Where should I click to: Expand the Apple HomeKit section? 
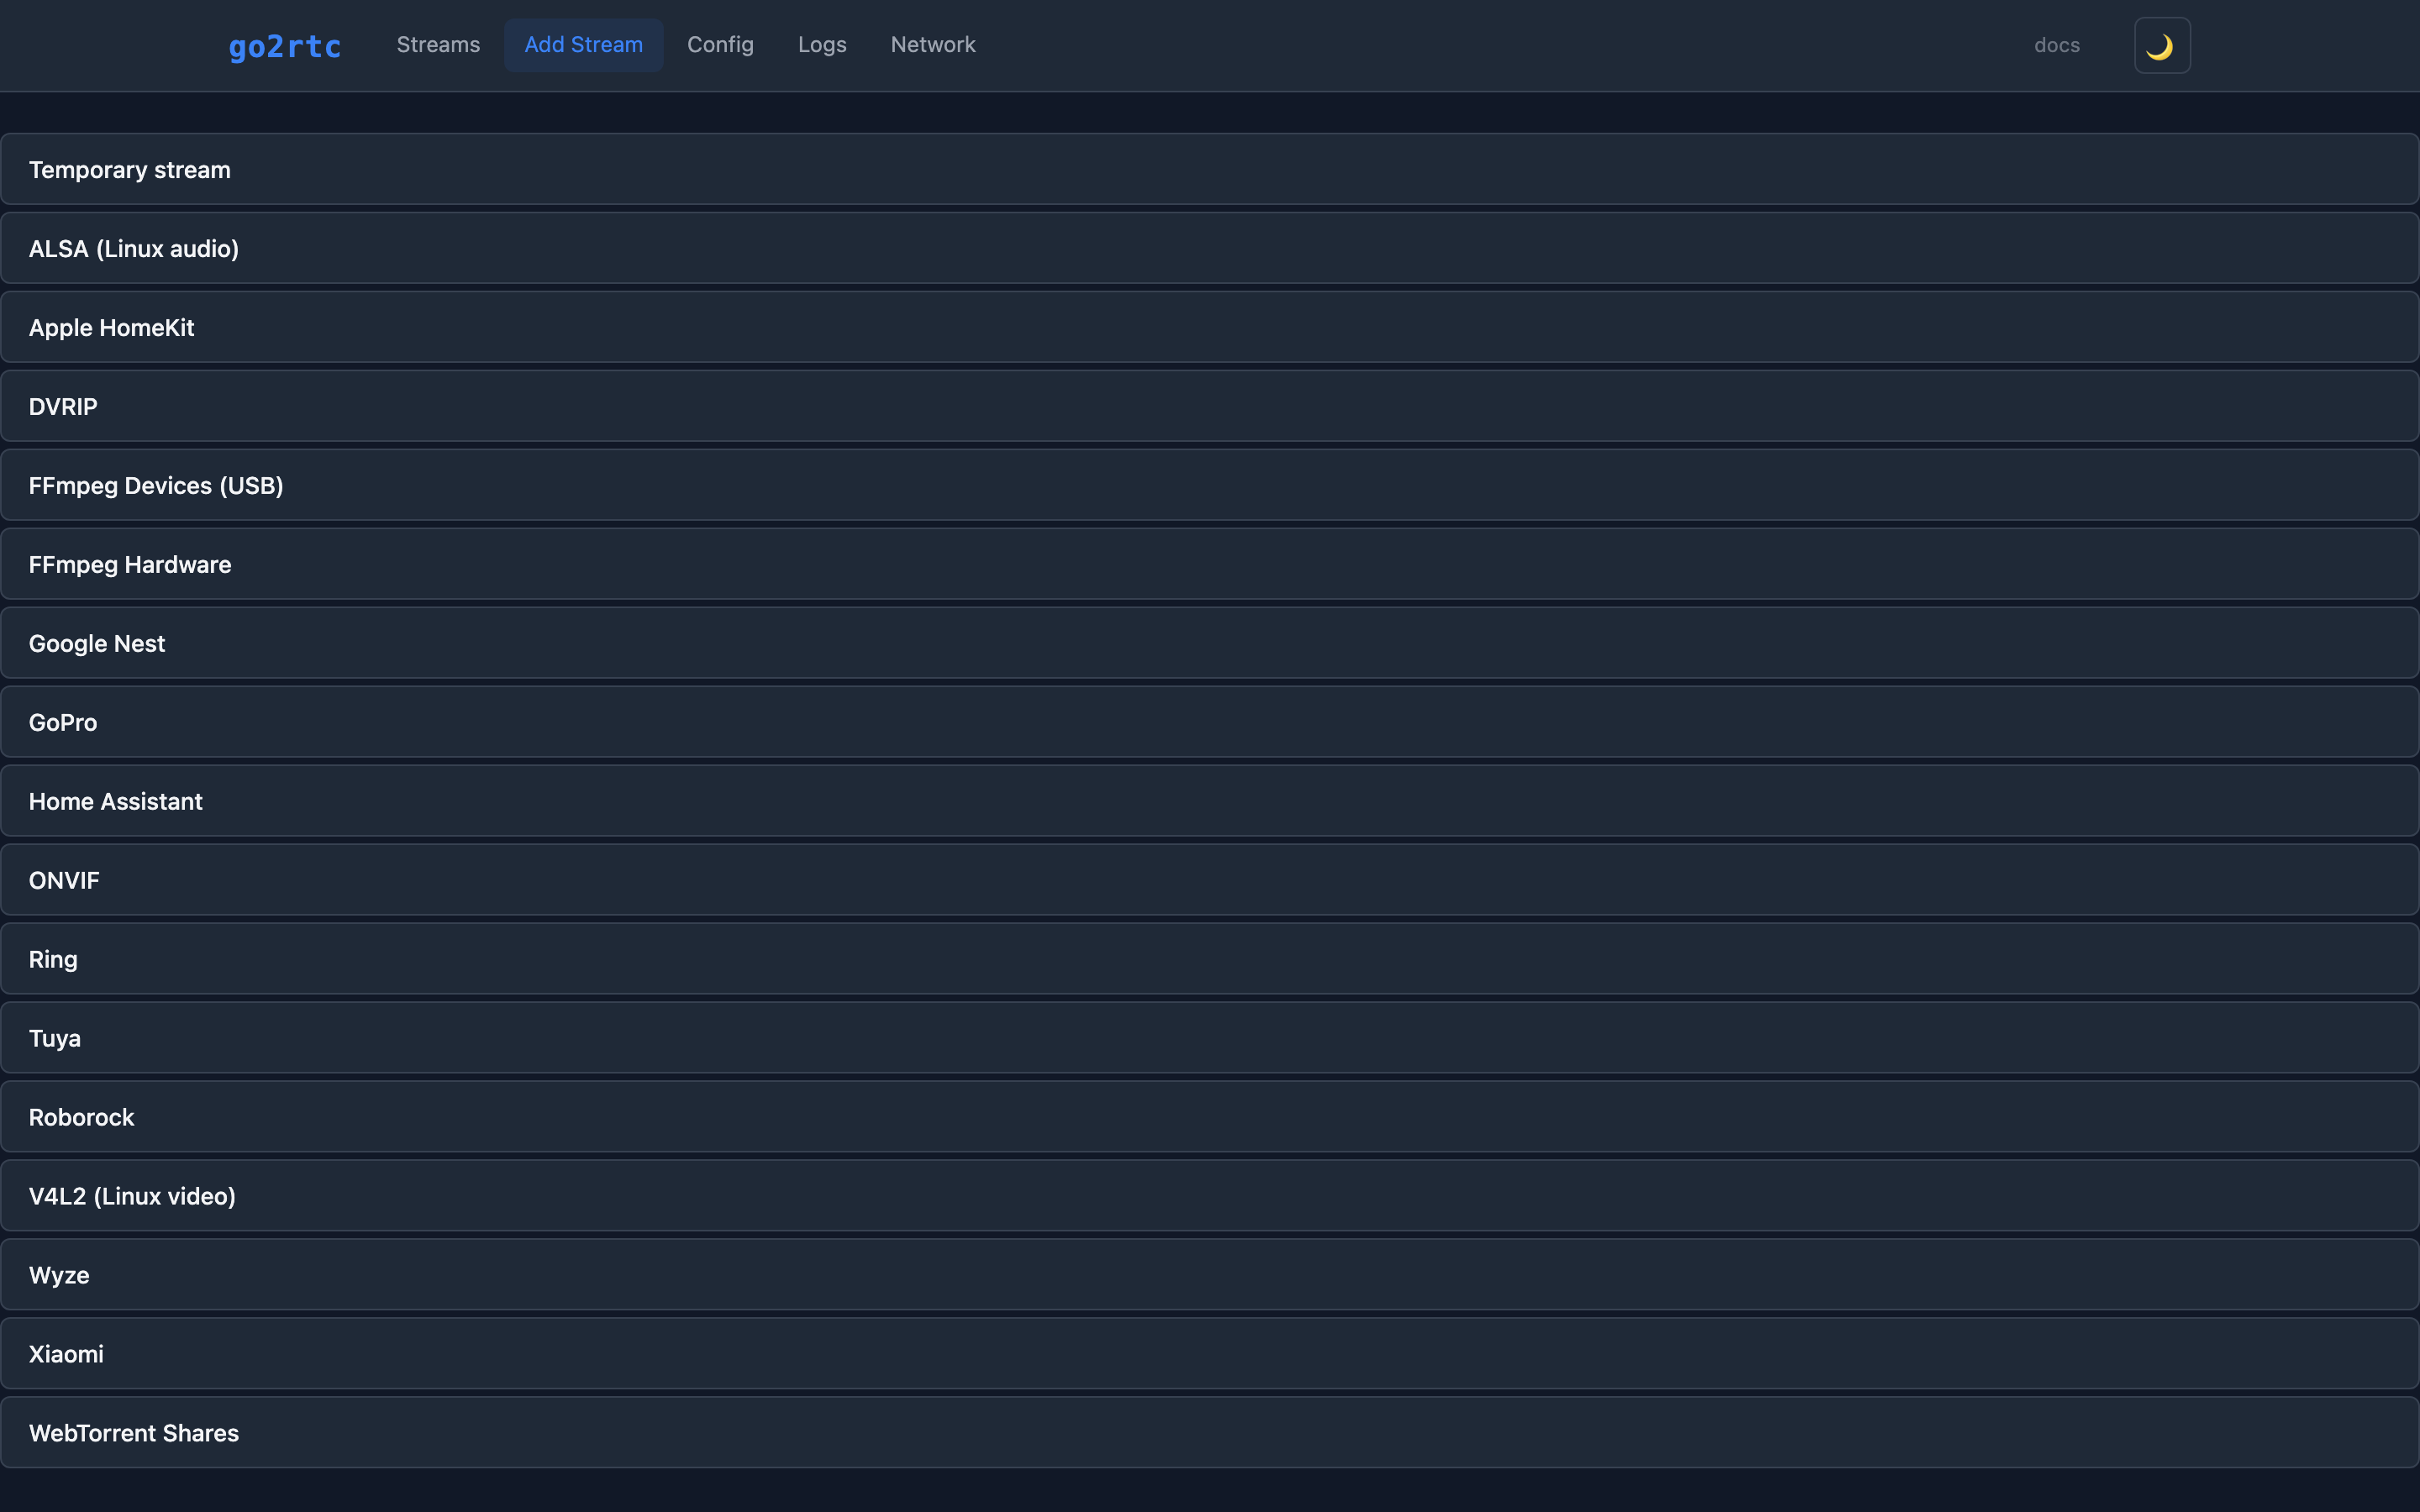[x=1210, y=328]
